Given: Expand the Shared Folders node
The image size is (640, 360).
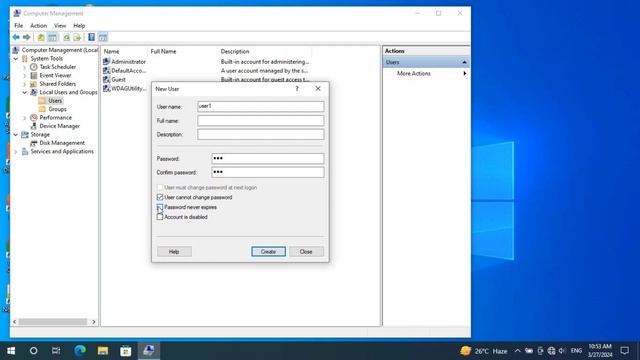Looking at the screenshot, I should pyautogui.click(x=24, y=84).
